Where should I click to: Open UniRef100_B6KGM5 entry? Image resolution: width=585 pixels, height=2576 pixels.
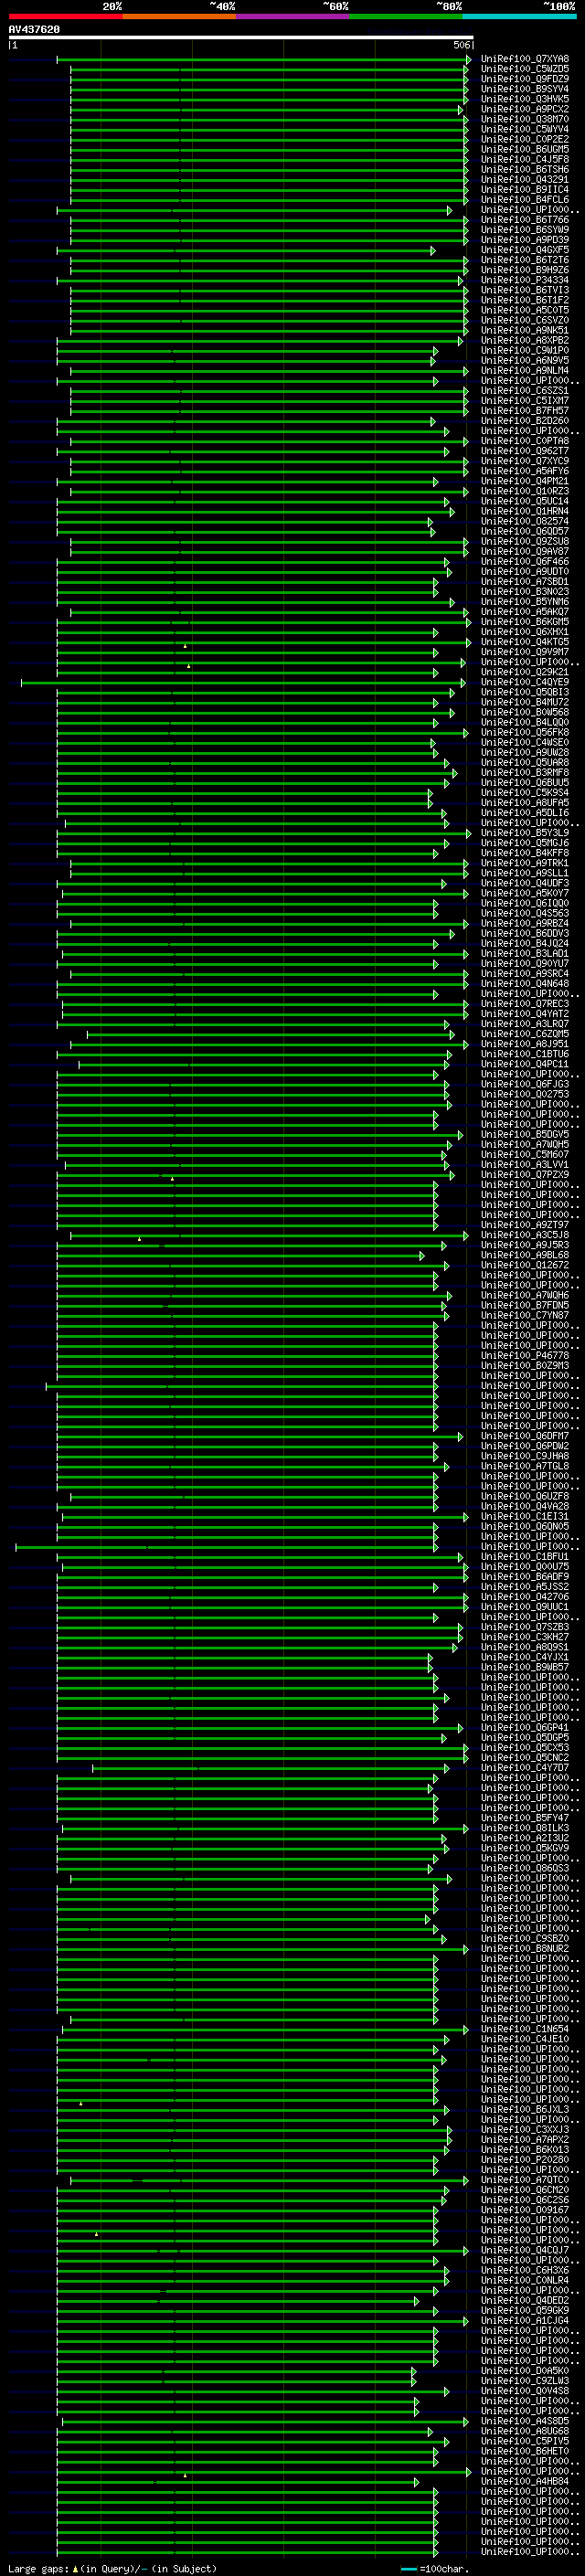pyautogui.click(x=525, y=622)
